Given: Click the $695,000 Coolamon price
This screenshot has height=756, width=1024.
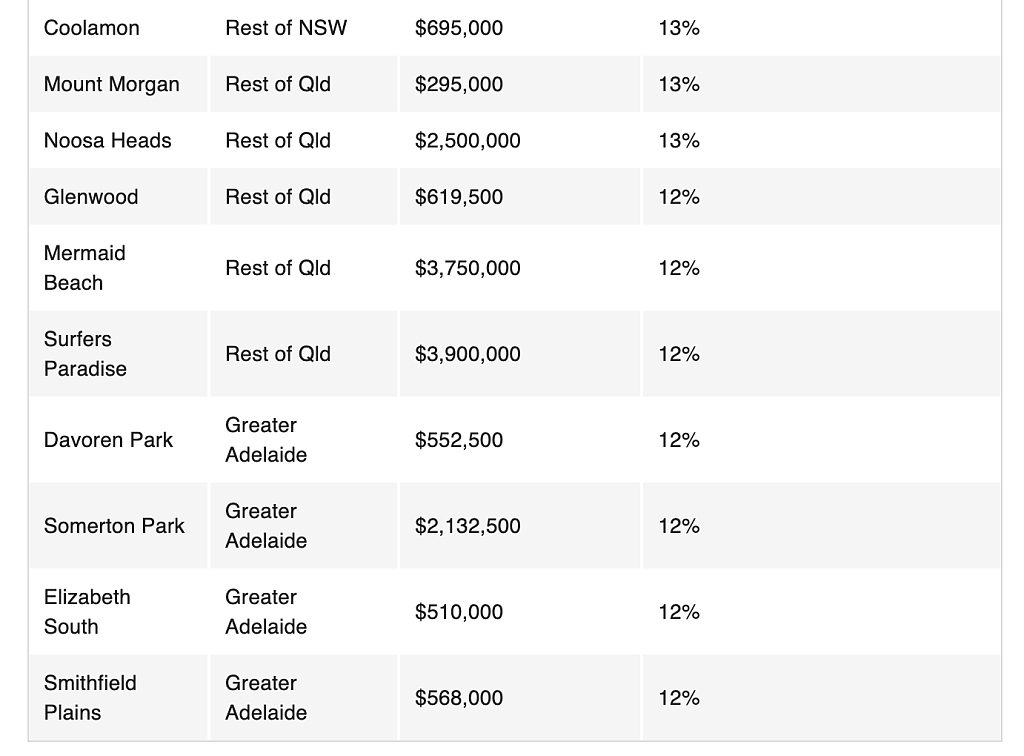Looking at the screenshot, I should [x=459, y=28].
